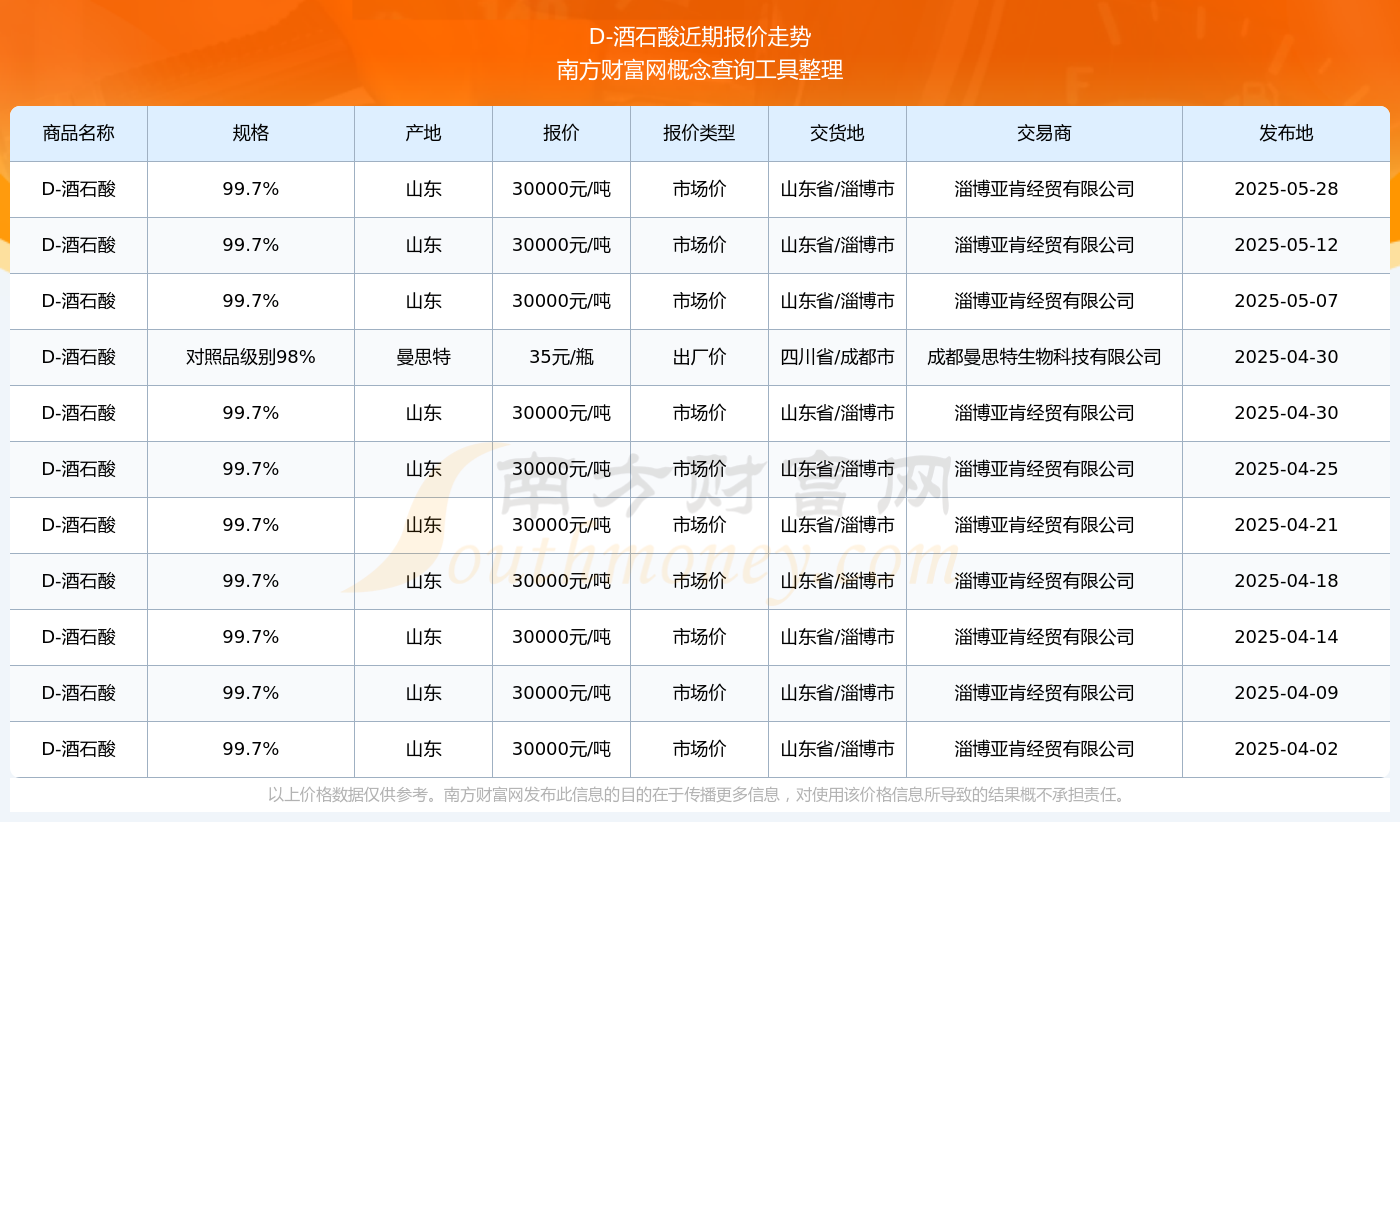Image resolution: width=1400 pixels, height=1205 pixels.
Task: Click 山东省/淄博市 in 2025-04-14 row
Action: click(x=838, y=637)
